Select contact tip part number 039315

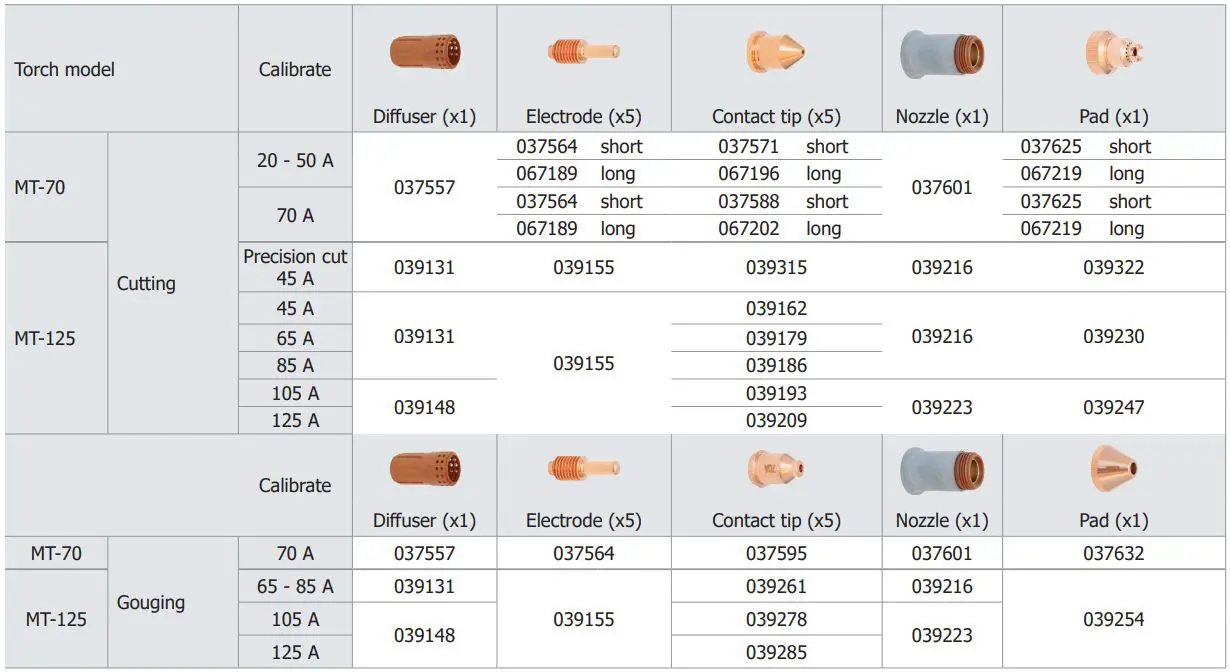coord(776,268)
